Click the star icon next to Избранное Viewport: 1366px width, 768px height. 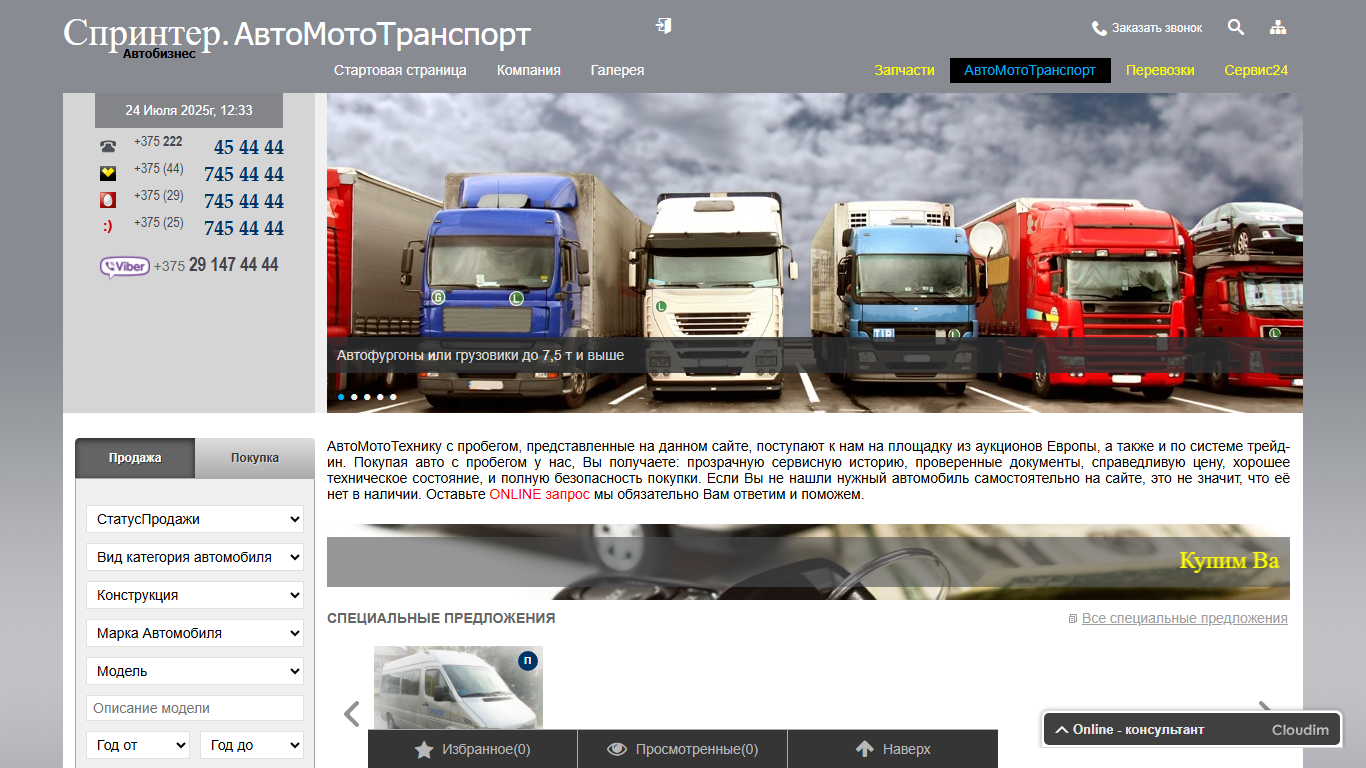[424, 749]
